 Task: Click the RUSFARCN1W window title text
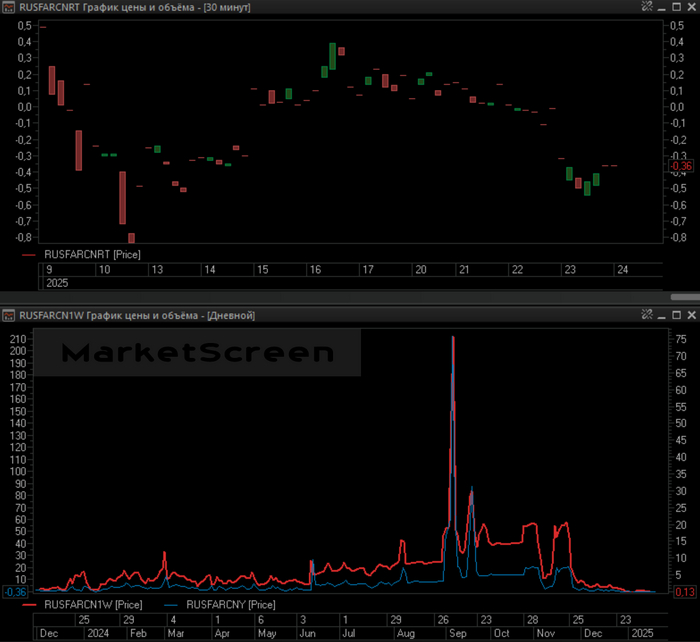[x=137, y=316]
